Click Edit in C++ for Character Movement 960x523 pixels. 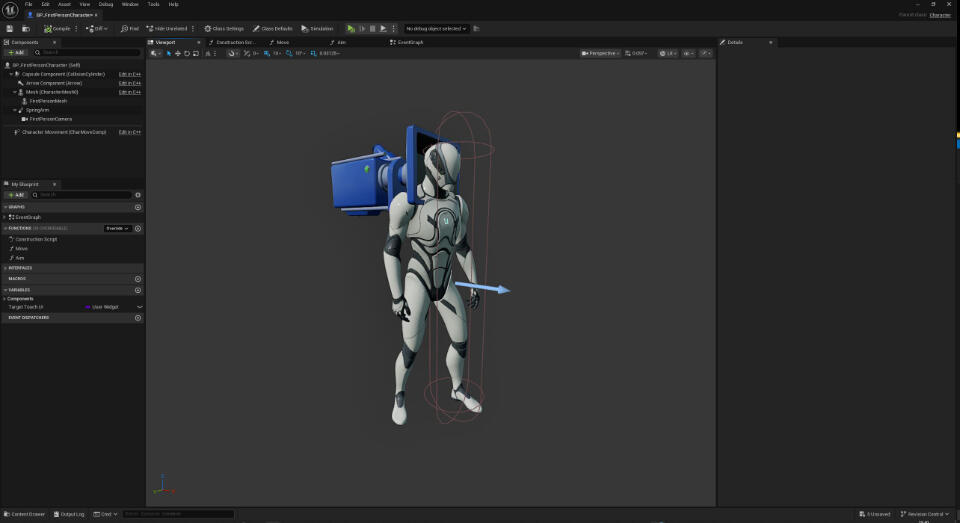(x=130, y=132)
